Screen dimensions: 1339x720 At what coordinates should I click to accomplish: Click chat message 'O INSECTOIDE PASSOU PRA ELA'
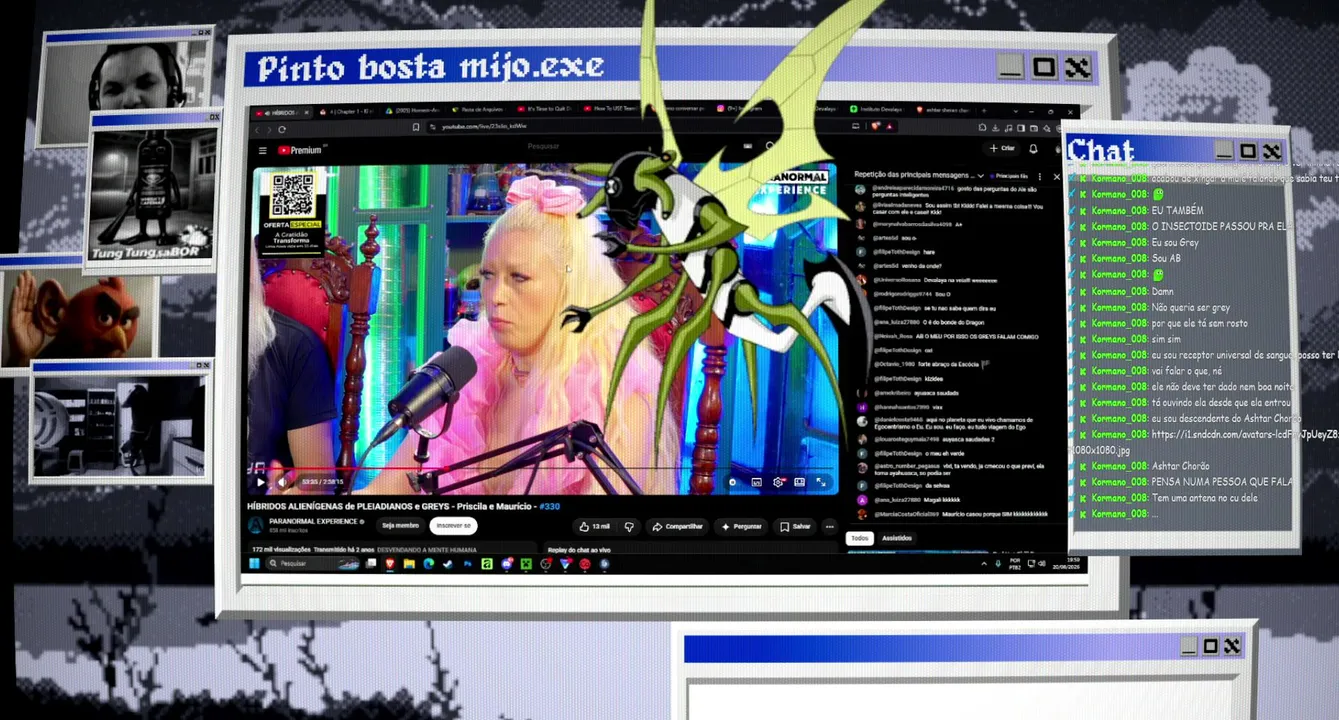click(1220, 226)
